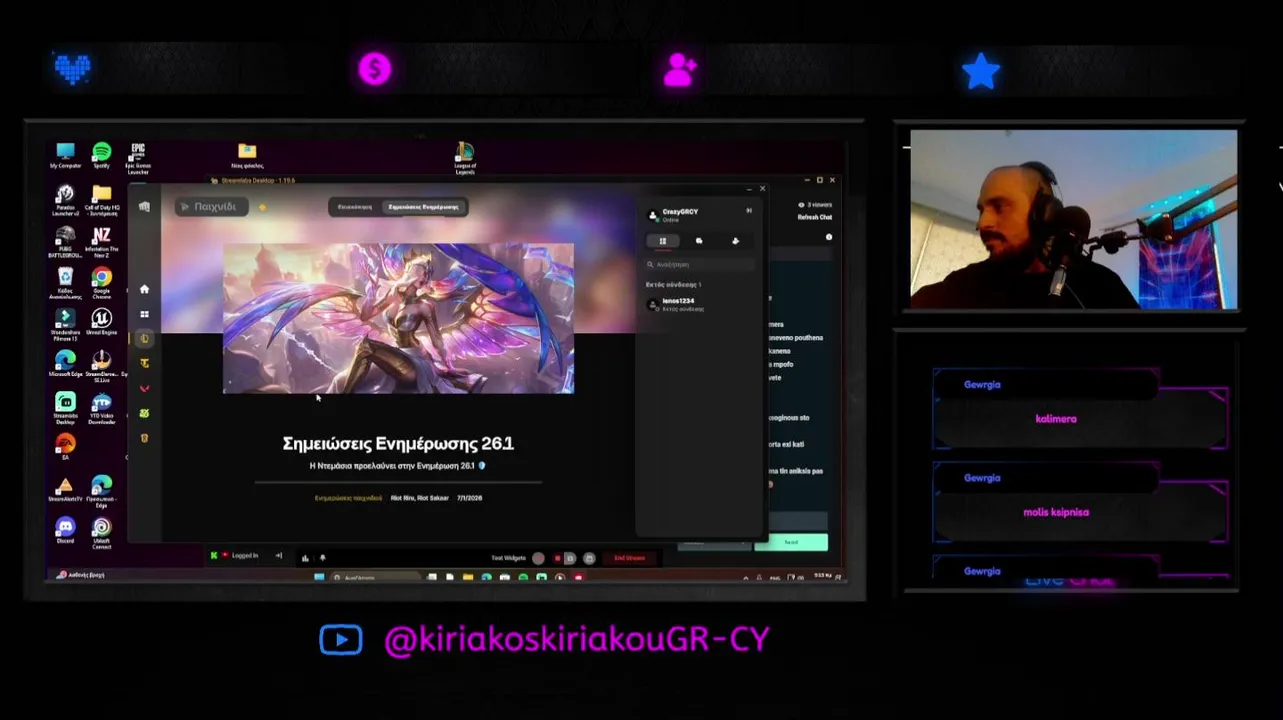Screen dimensions: 1283x720
Task: Select the green game icon below Valorant in the sidebar
Action: [x=144, y=413]
